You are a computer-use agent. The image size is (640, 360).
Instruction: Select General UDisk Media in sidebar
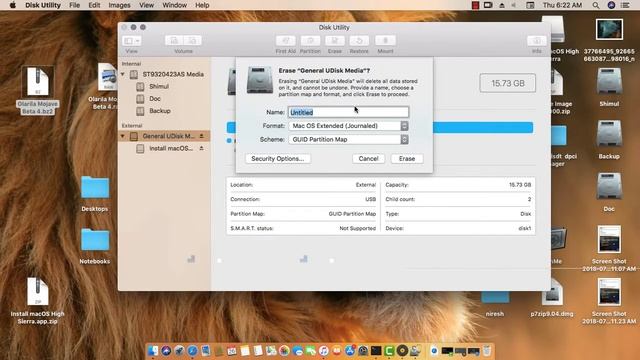tap(168, 136)
